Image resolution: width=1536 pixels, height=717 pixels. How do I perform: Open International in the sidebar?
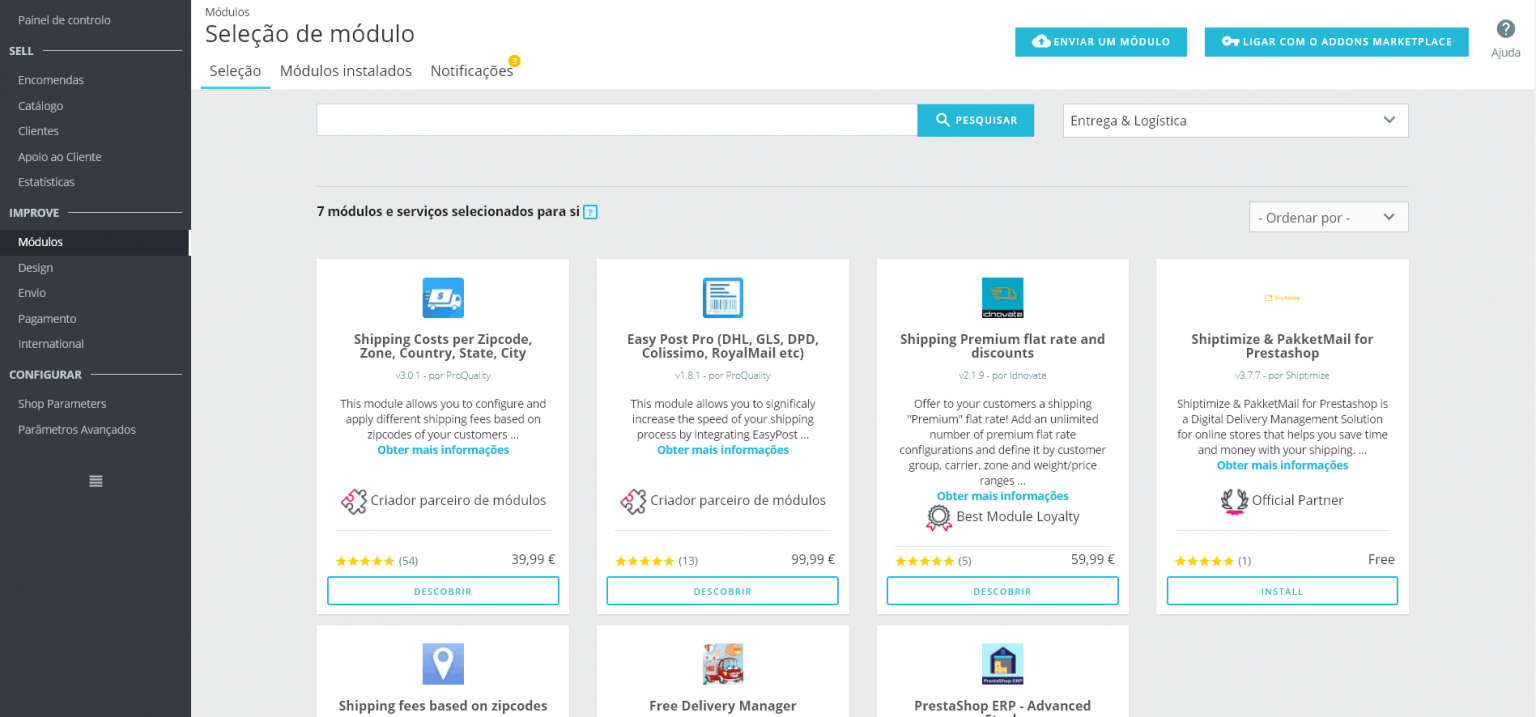[51, 344]
